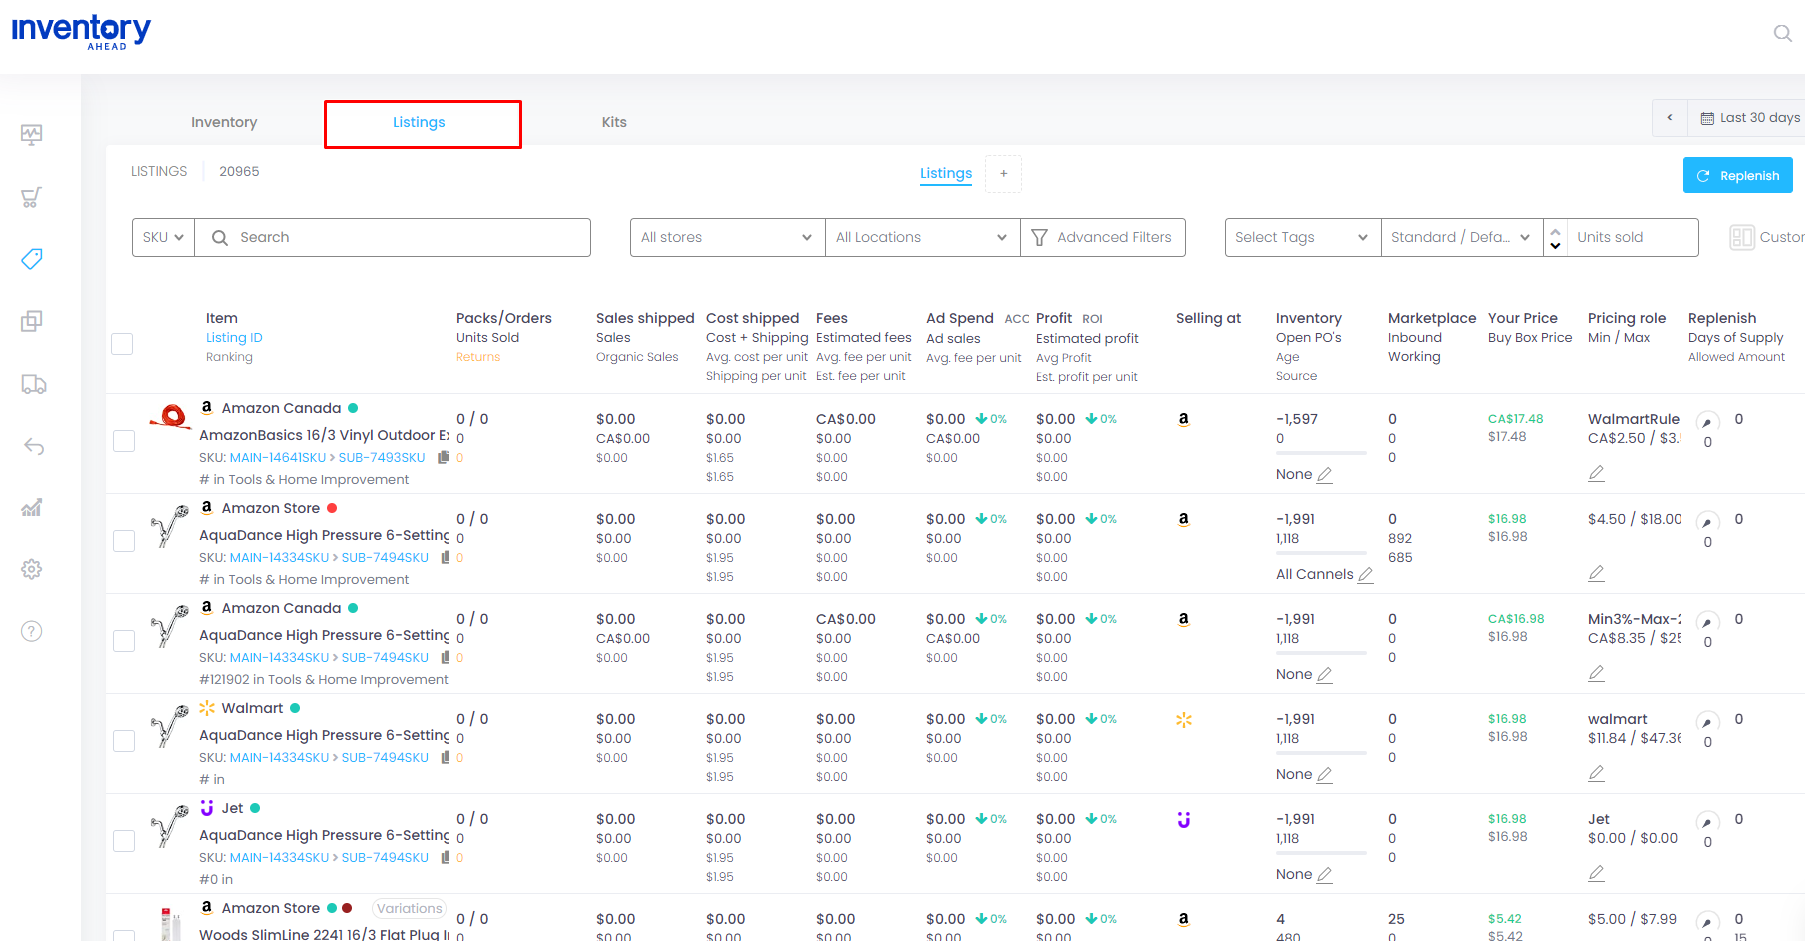1805x941 pixels.
Task: Edit pricing pencil in Jet pricing row
Action: click(x=1597, y=873)
